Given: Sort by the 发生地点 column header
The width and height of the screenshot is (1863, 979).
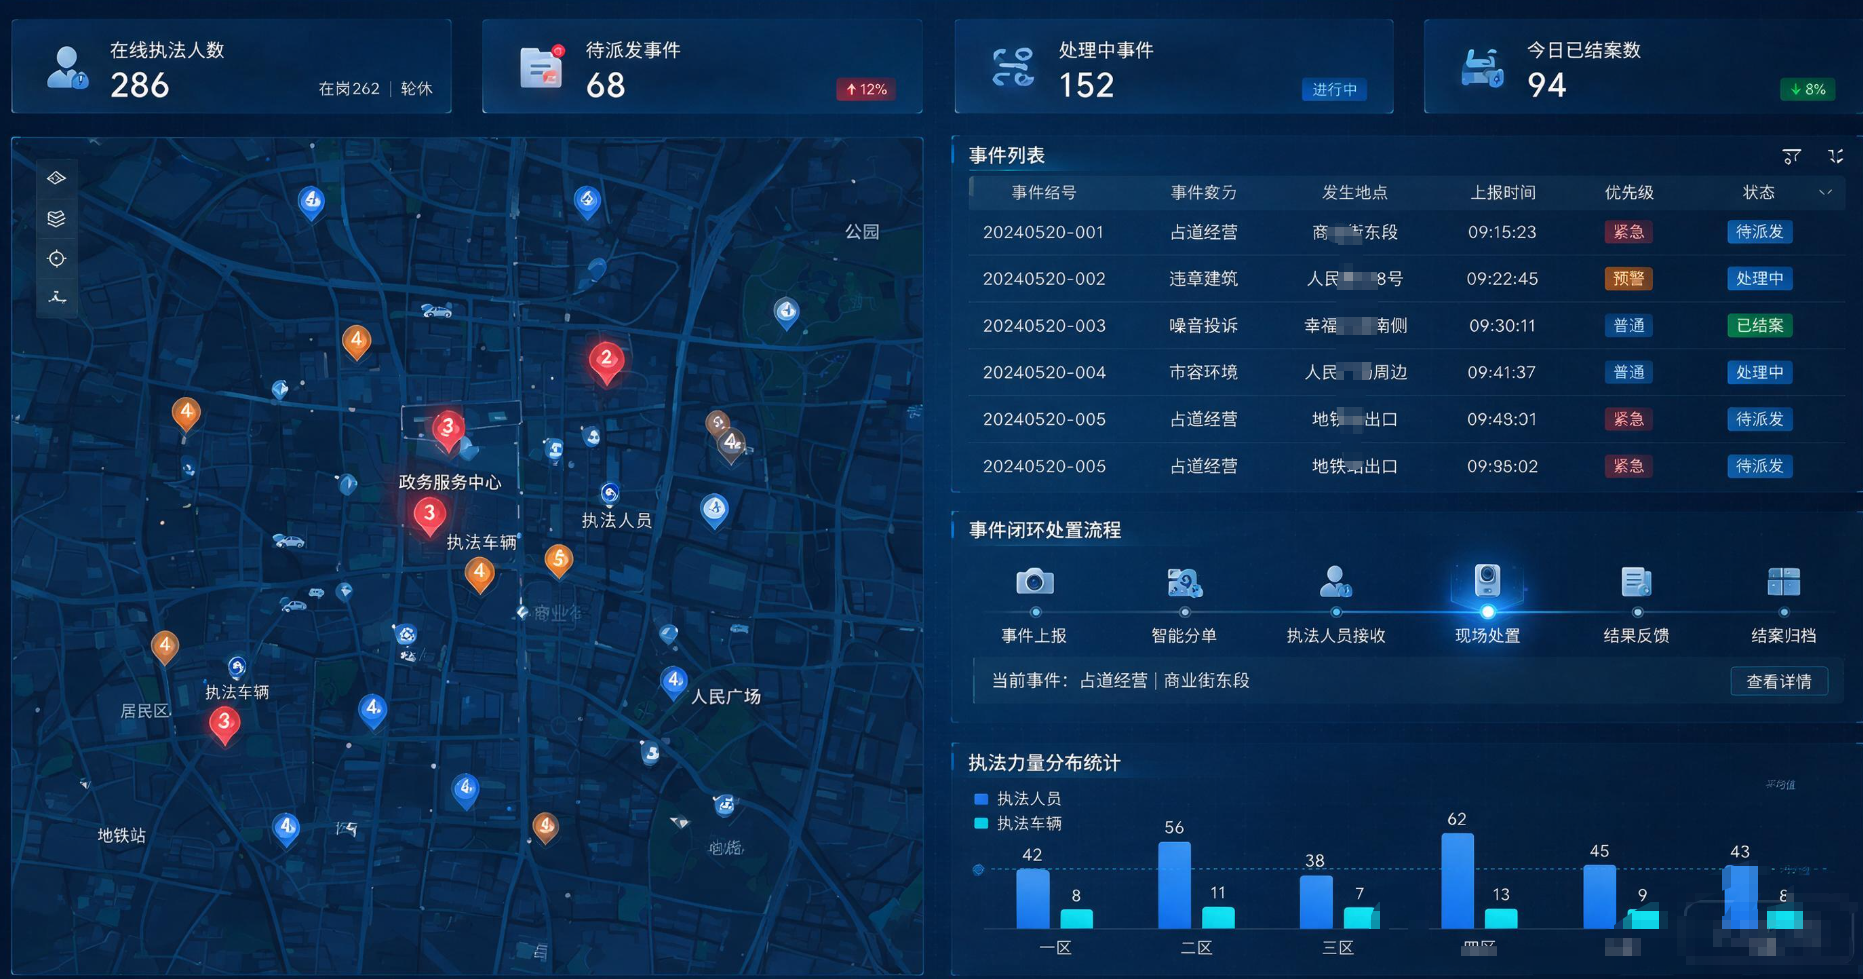Looking at the screenshot, I should coord(1354,192).
